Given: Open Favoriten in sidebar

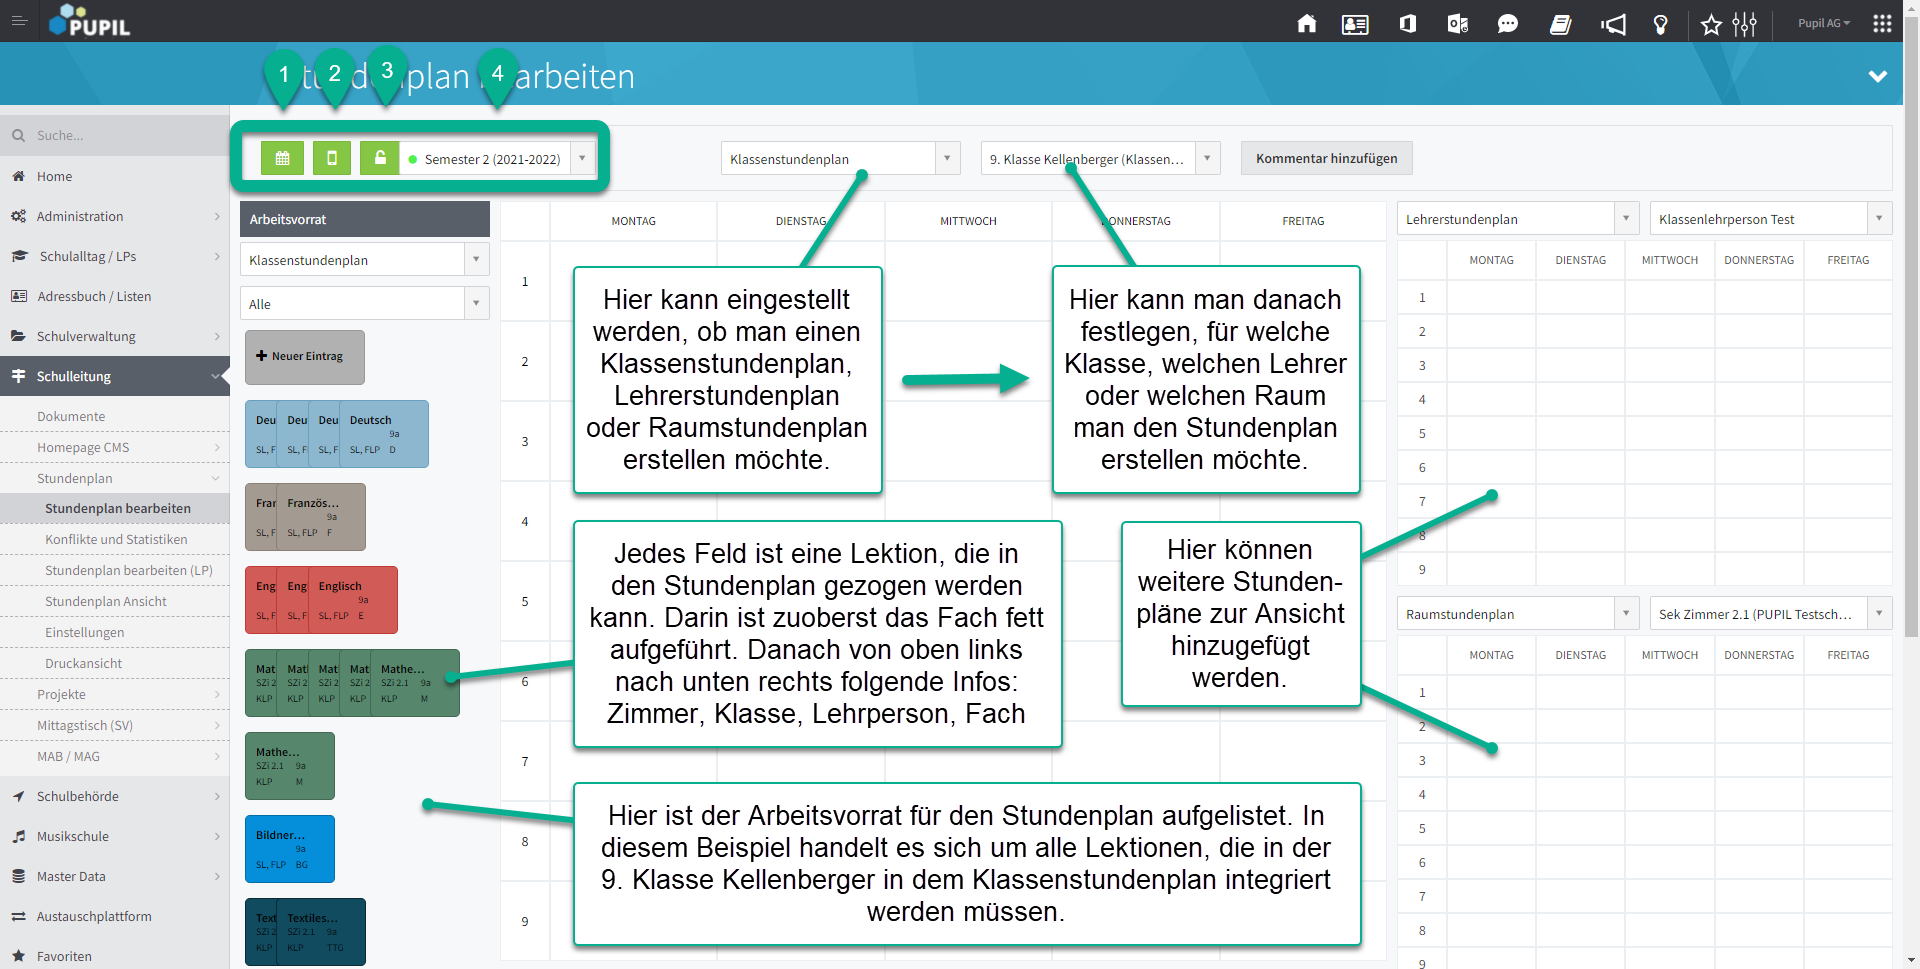Looking at the screenshot, I should 115,956.
